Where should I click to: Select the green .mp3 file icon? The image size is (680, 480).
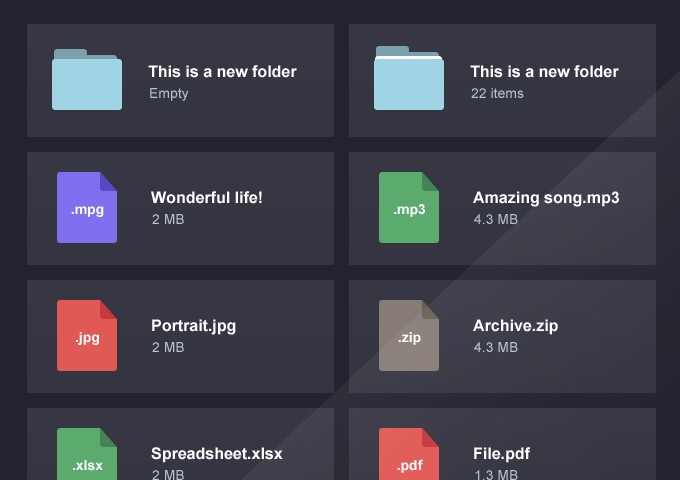pyautogui.click(x=409, y=207)
